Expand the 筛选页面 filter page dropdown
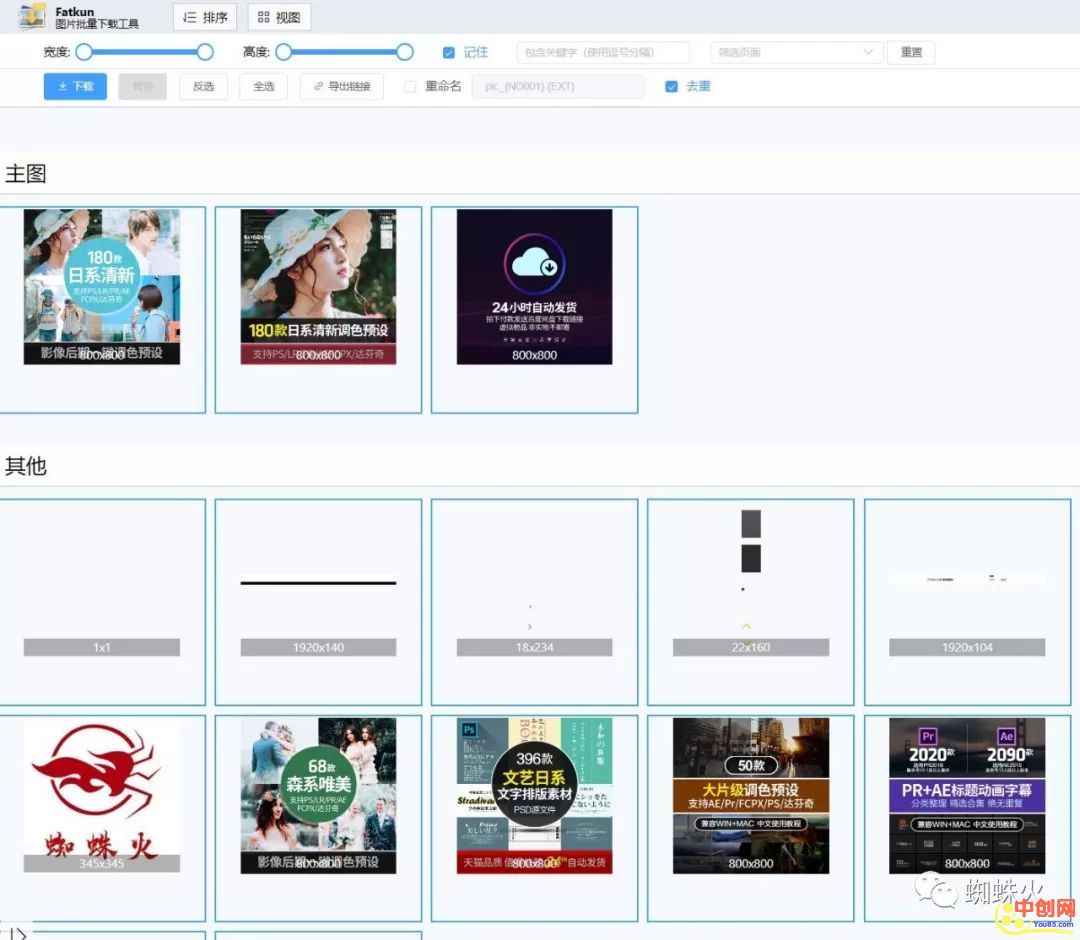 pyautogui.click(x=796, y=52)
